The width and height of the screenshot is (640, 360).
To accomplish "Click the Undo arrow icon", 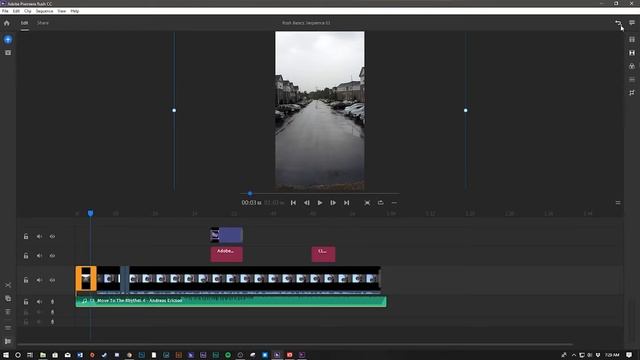I will click(x=618, y=23).
